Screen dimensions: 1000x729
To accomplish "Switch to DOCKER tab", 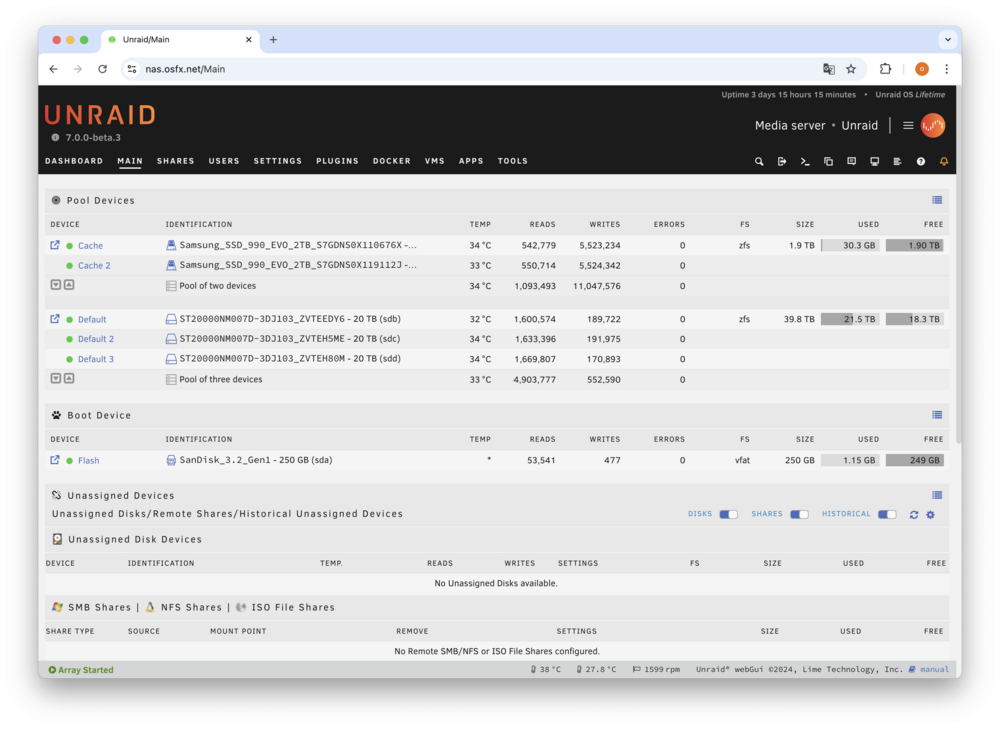I will tap(392, 161).
